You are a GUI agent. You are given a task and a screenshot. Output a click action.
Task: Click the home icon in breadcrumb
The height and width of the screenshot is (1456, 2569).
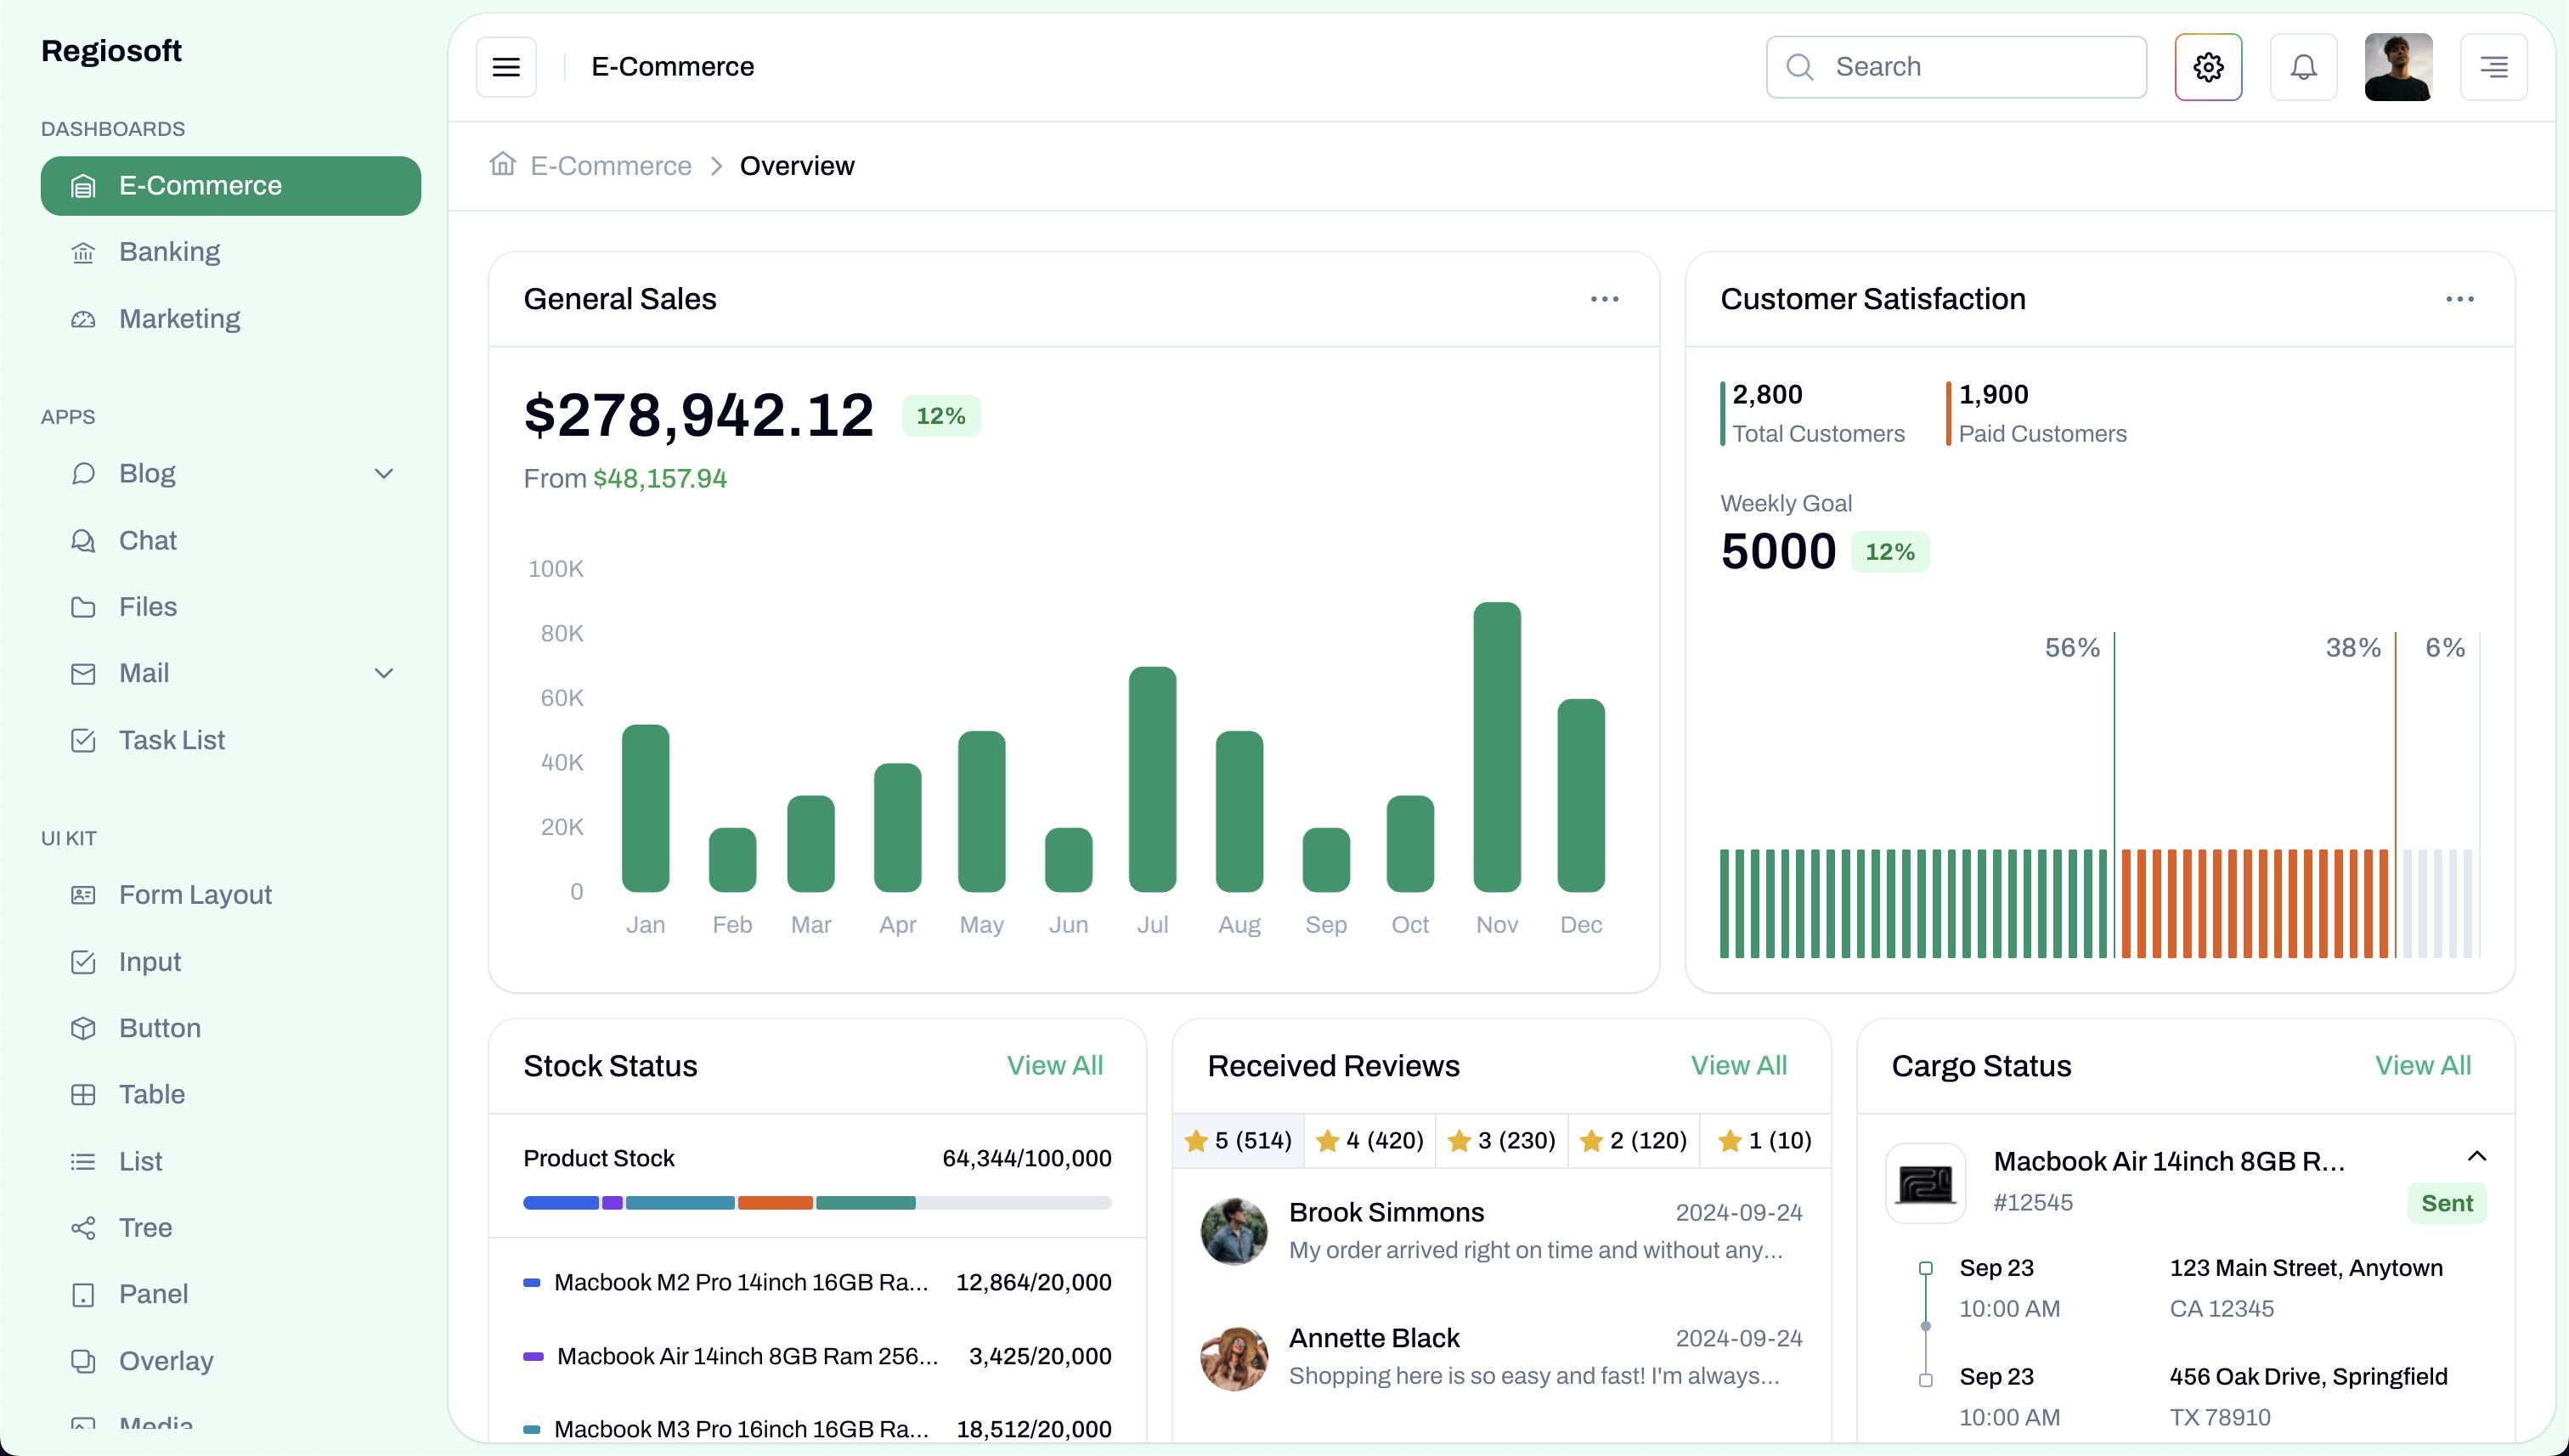click(x=503, y=164)
